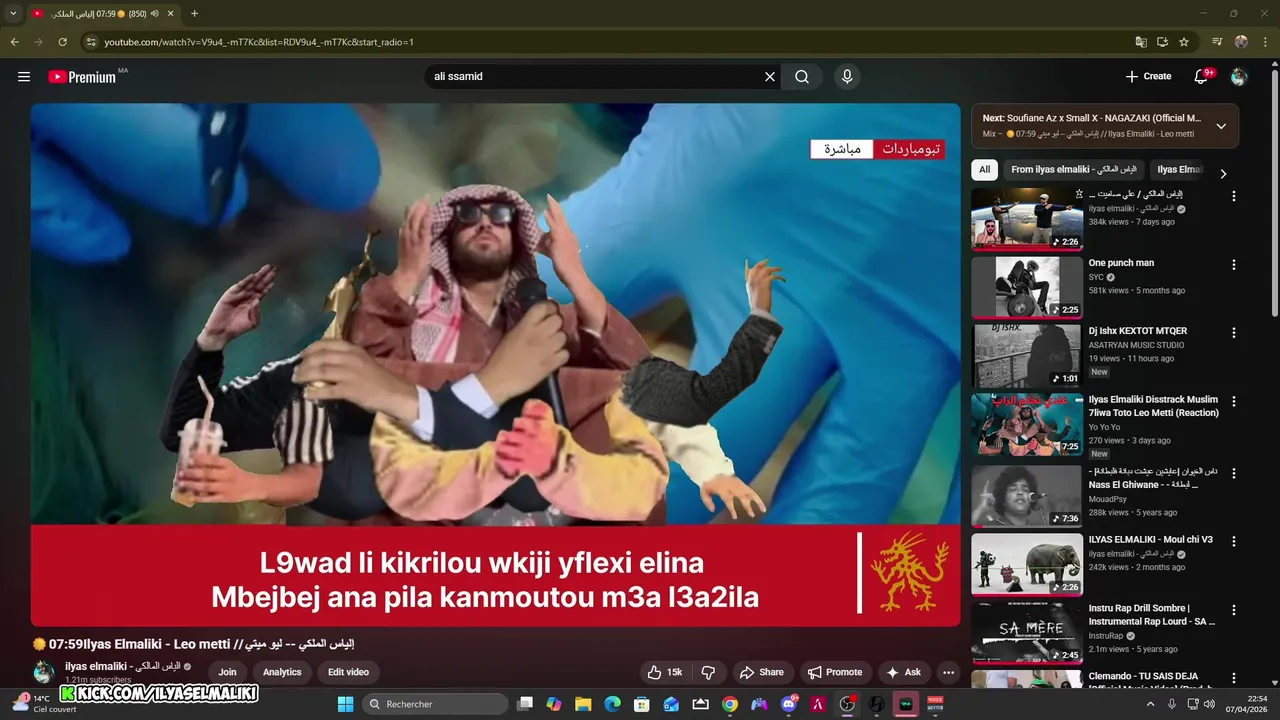Open Windows Start button
This screenshot has height=720, width=1280.
[x=345, y=704]
